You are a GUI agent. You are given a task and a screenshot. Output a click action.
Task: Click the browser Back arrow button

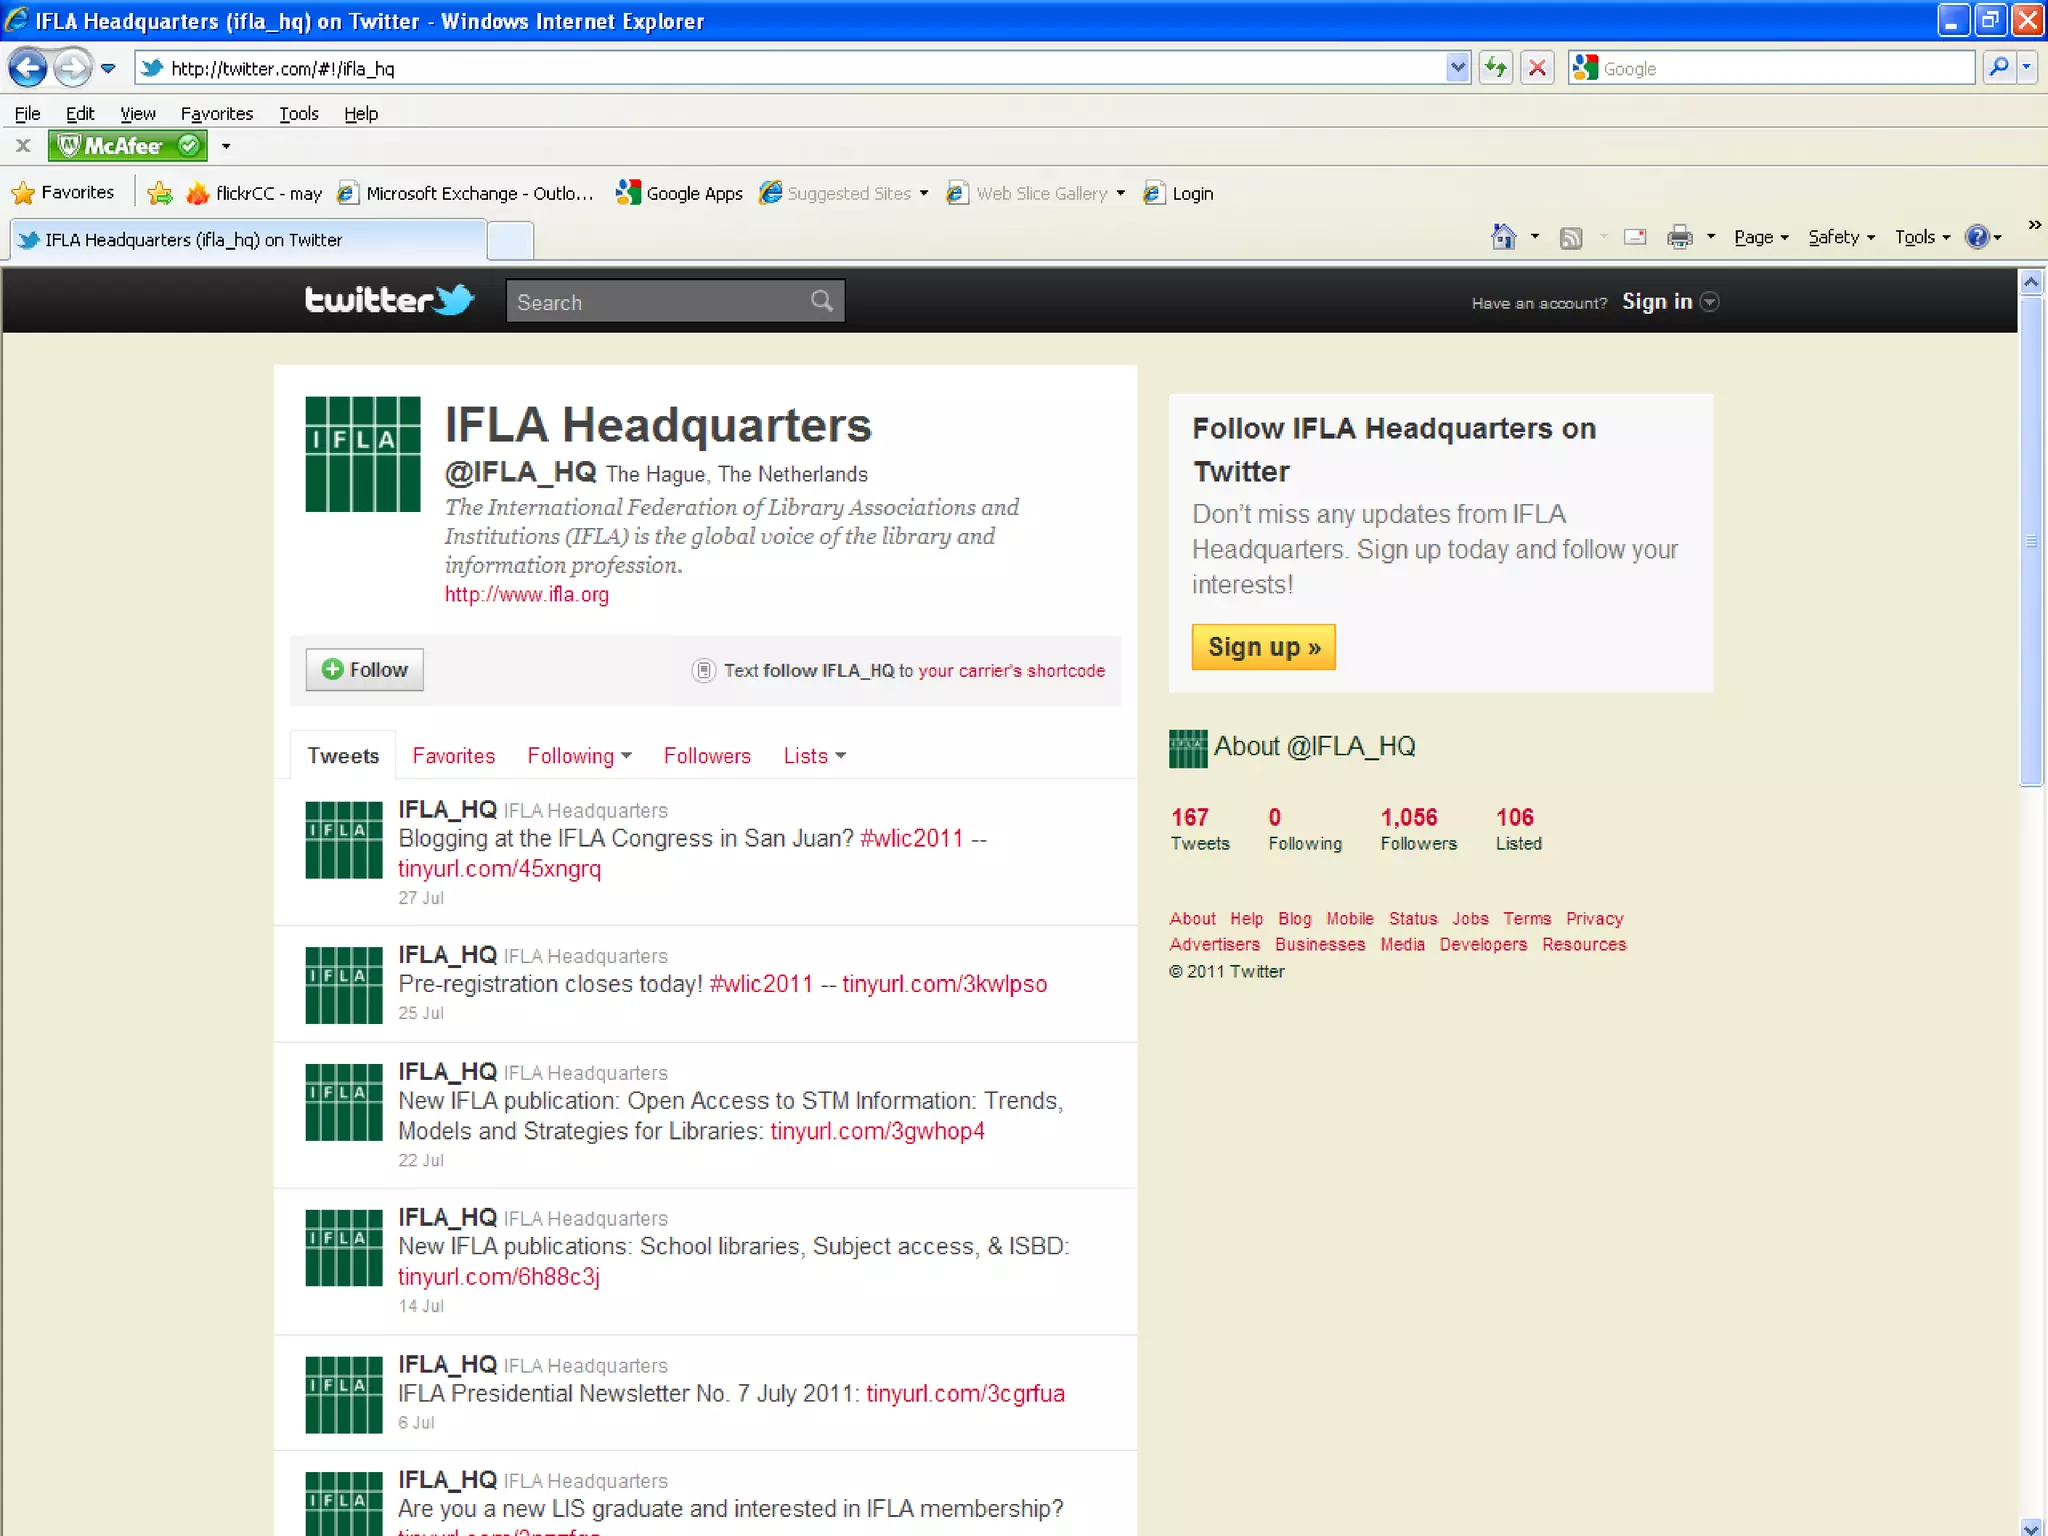[28, 68]
